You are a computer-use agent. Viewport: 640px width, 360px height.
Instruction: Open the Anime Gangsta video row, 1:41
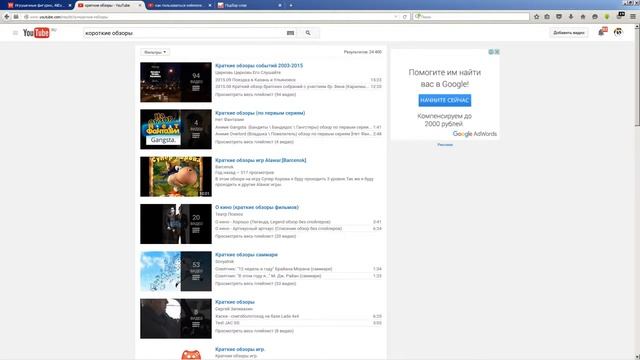[298, 127]
